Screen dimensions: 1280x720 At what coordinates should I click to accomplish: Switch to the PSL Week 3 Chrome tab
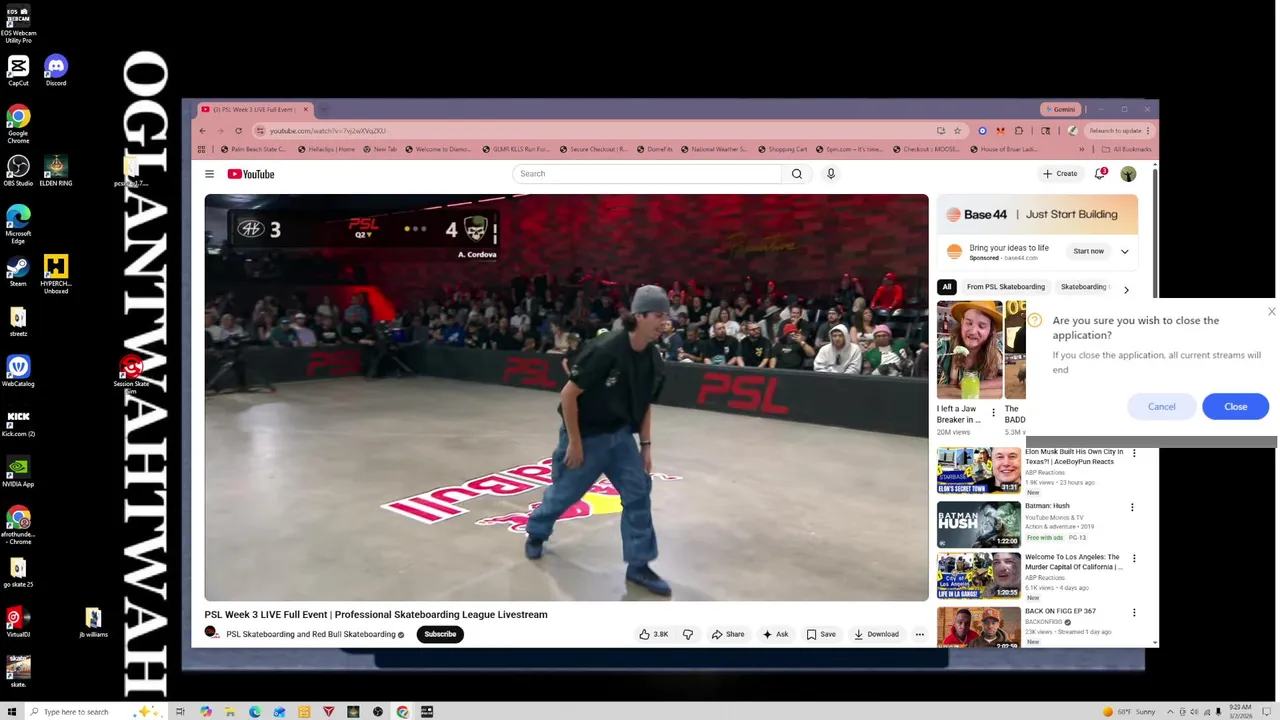point(255,109)
